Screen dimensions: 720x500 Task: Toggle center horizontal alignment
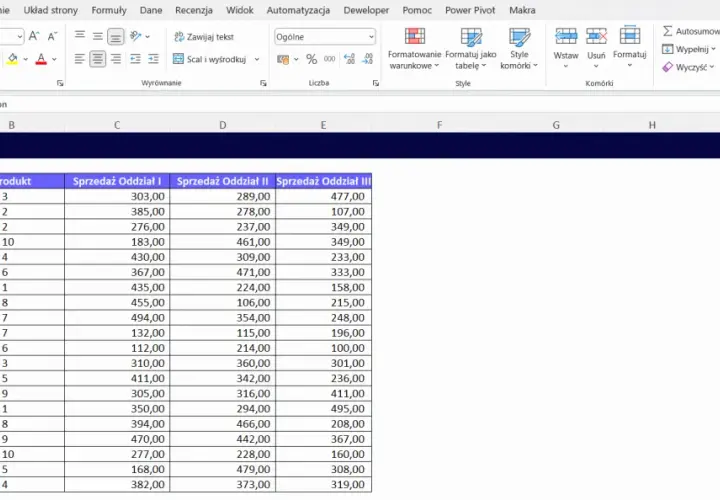[97, 59]
